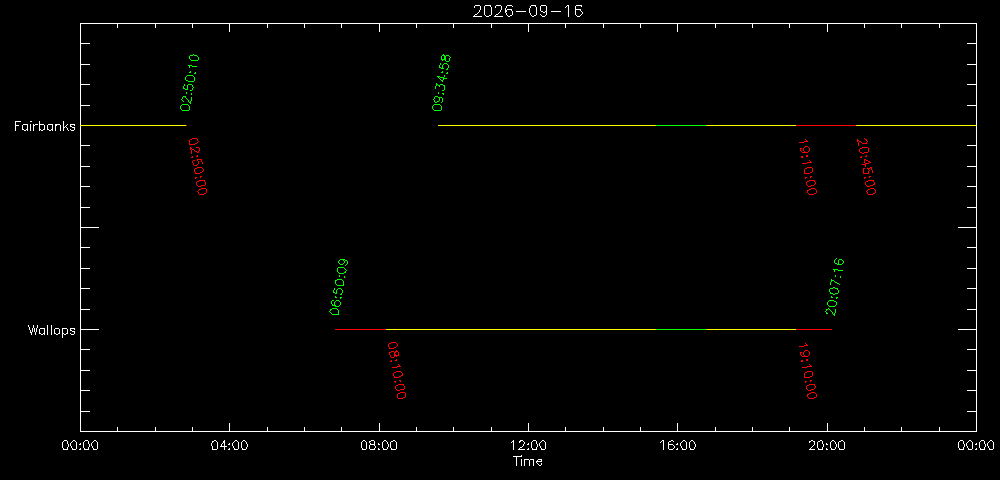Click the 16:00 tick label on axis
Viewport: 1000px width, 480px height.
[x=677, y=445]
